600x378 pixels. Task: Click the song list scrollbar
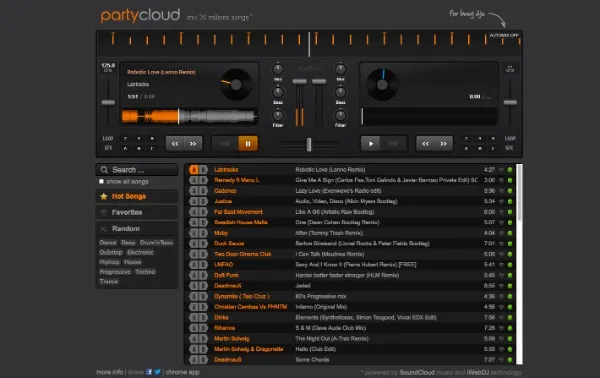coord(519,193)
